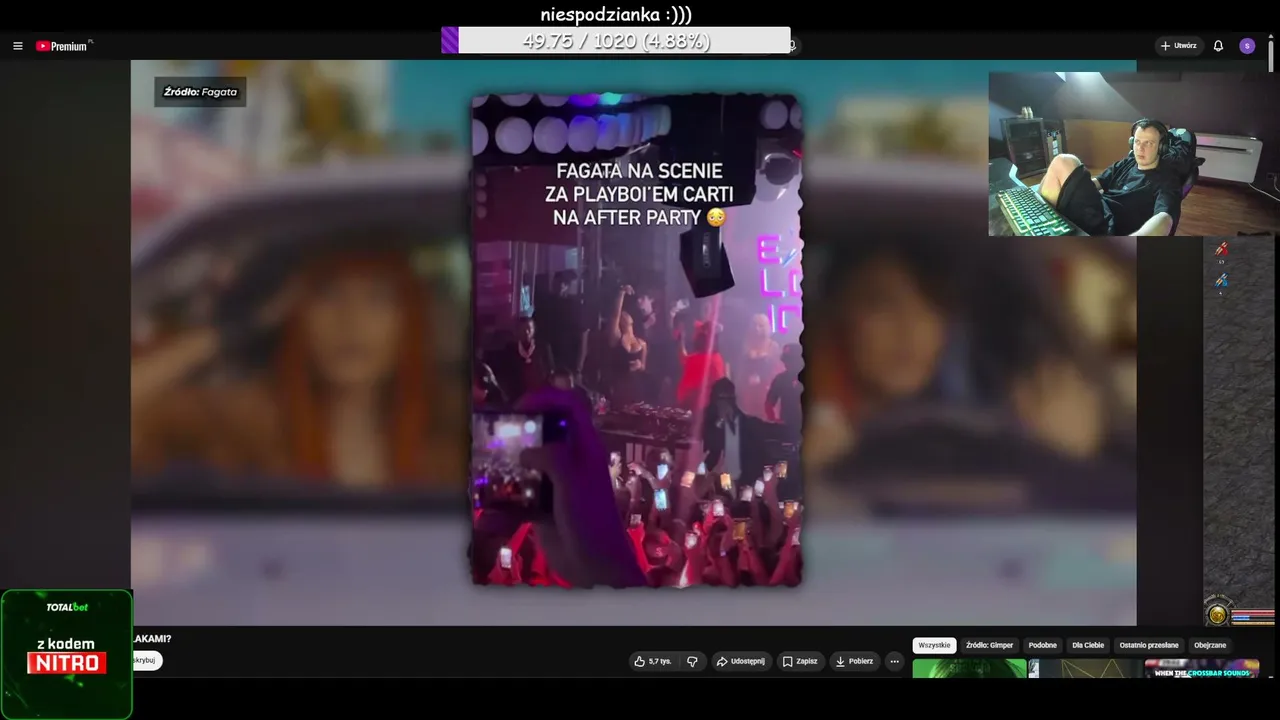The height and width of the screenshot is (720, 1280).
Task: Go to YouTube Premium home logo
Action: pos(63,46)
